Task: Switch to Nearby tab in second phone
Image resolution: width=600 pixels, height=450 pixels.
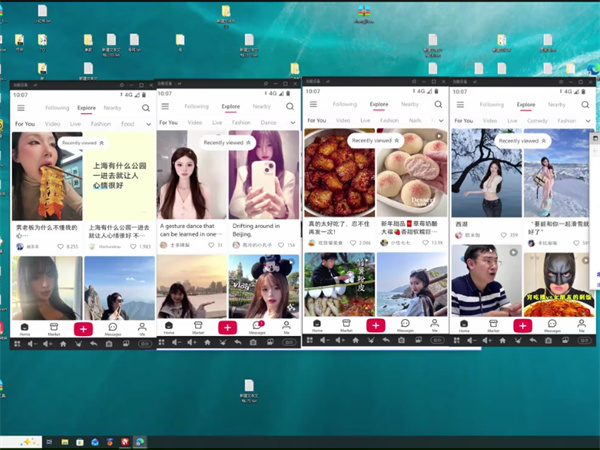Action: pos(261,106)
